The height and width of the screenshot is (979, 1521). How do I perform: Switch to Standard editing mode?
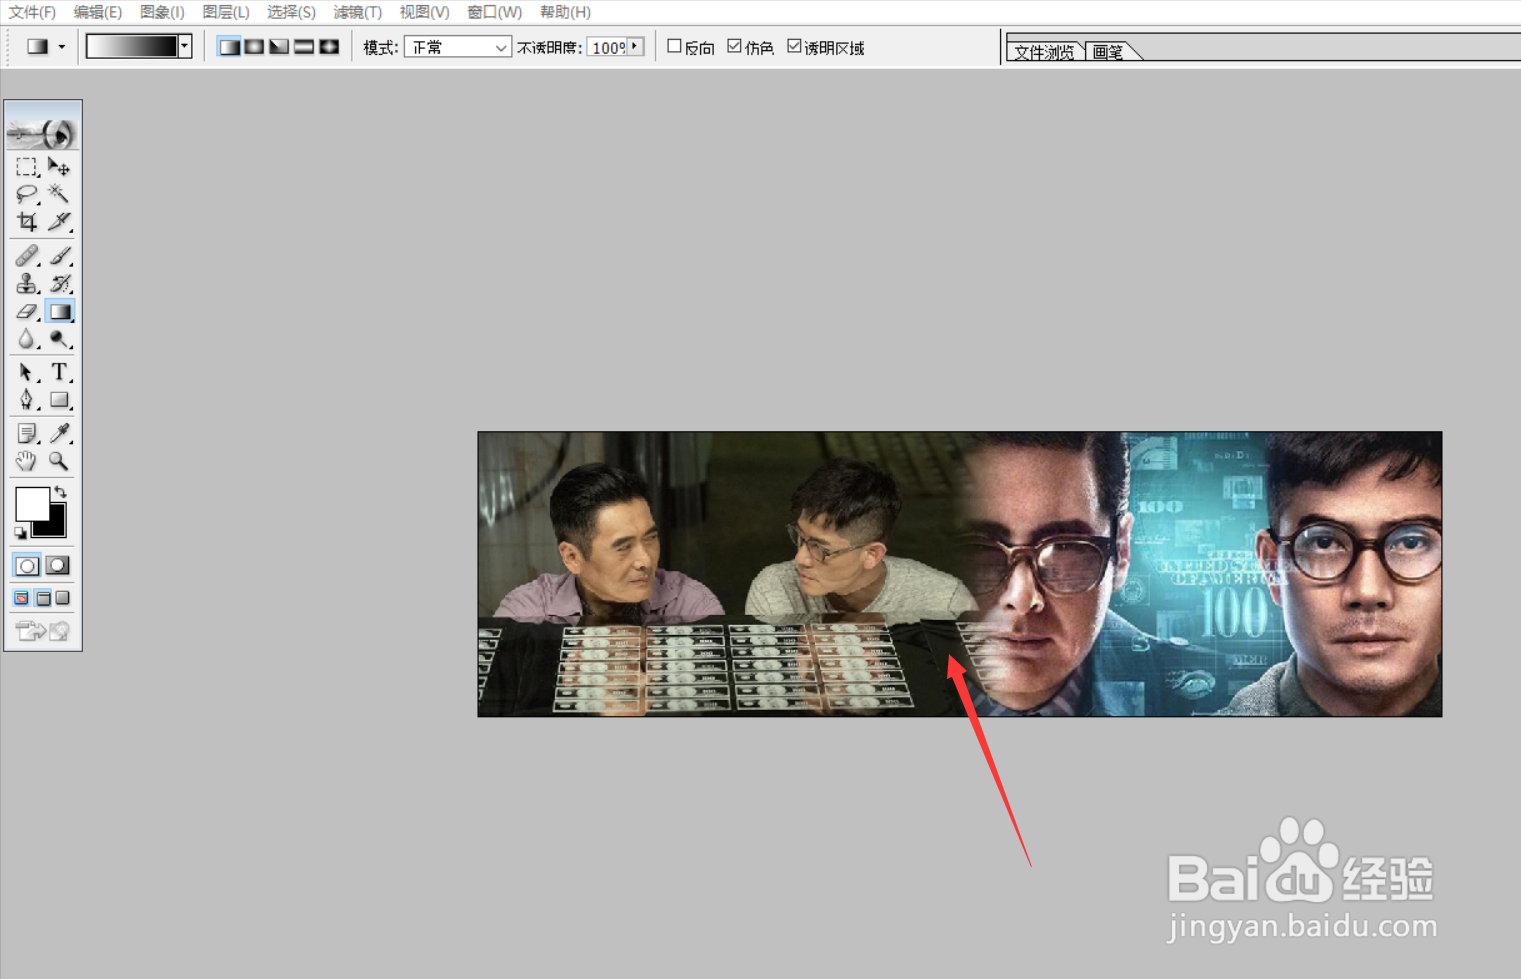(27, 566)
